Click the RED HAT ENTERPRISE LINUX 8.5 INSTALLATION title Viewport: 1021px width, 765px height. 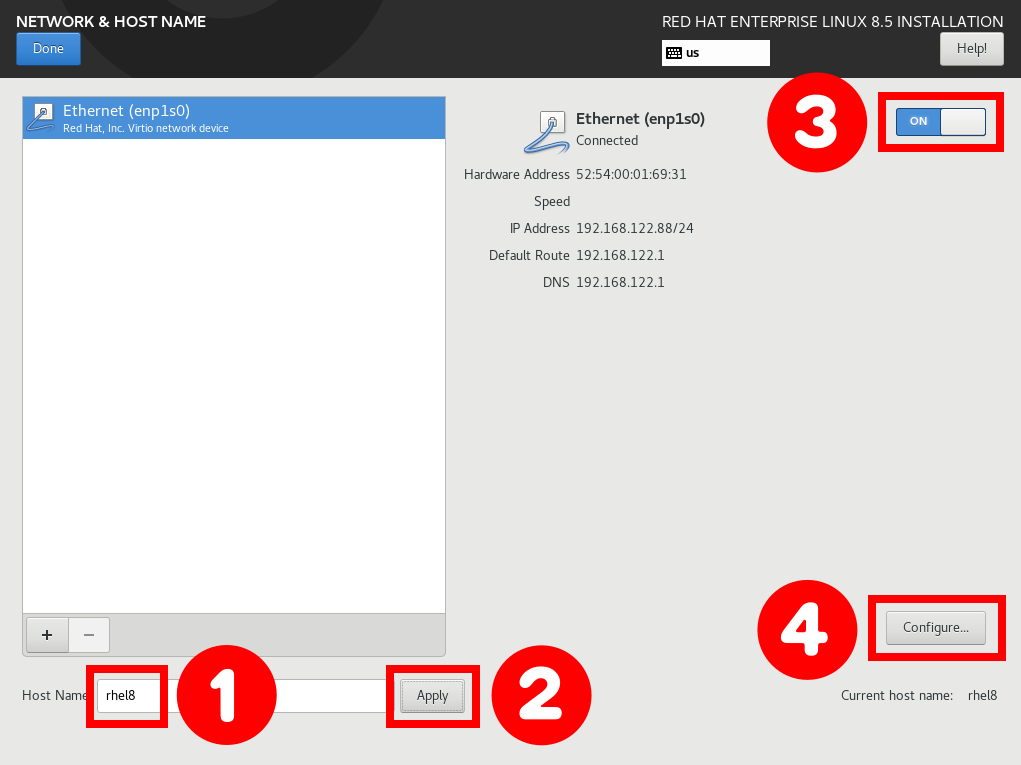[x=832, y=21]
